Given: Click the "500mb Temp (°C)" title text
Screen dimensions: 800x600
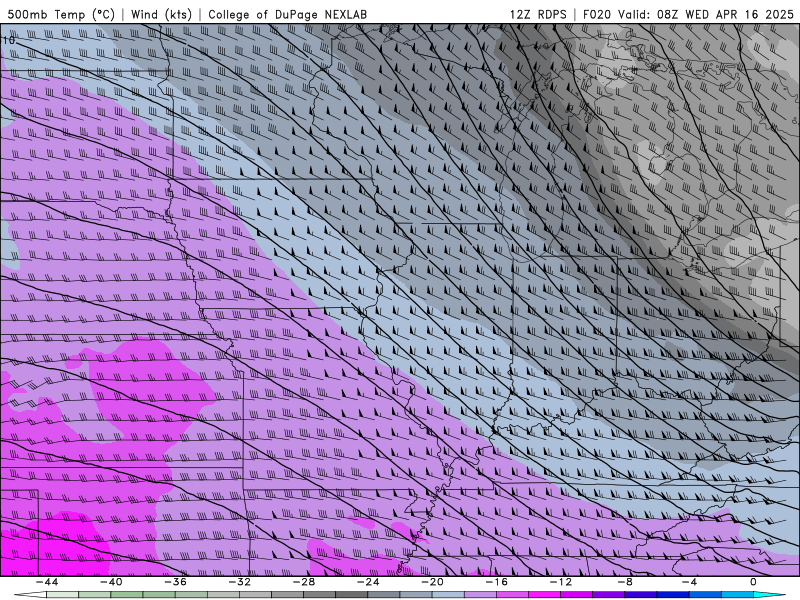Looking at the screenshot, I should pyautogui.click(x=61, y=14).
